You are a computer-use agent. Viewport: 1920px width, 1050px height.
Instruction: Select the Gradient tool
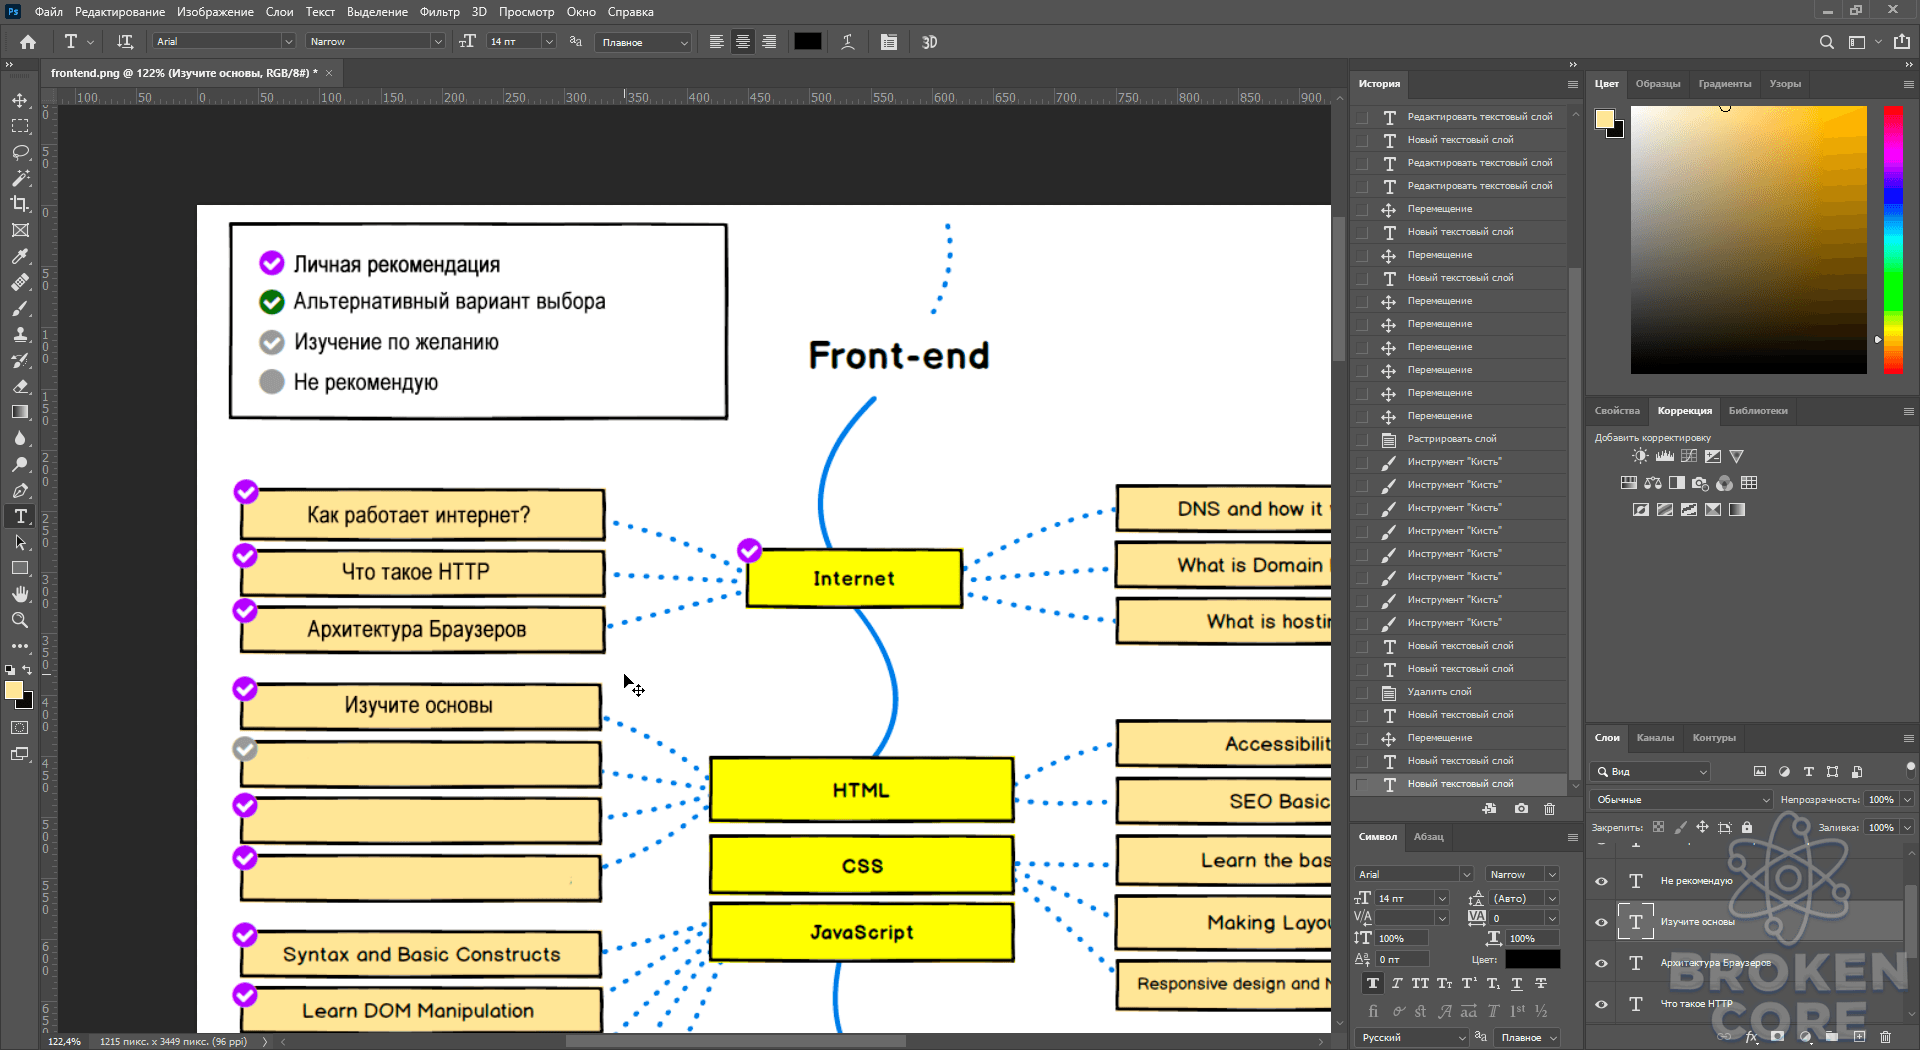tap(20, 412)
